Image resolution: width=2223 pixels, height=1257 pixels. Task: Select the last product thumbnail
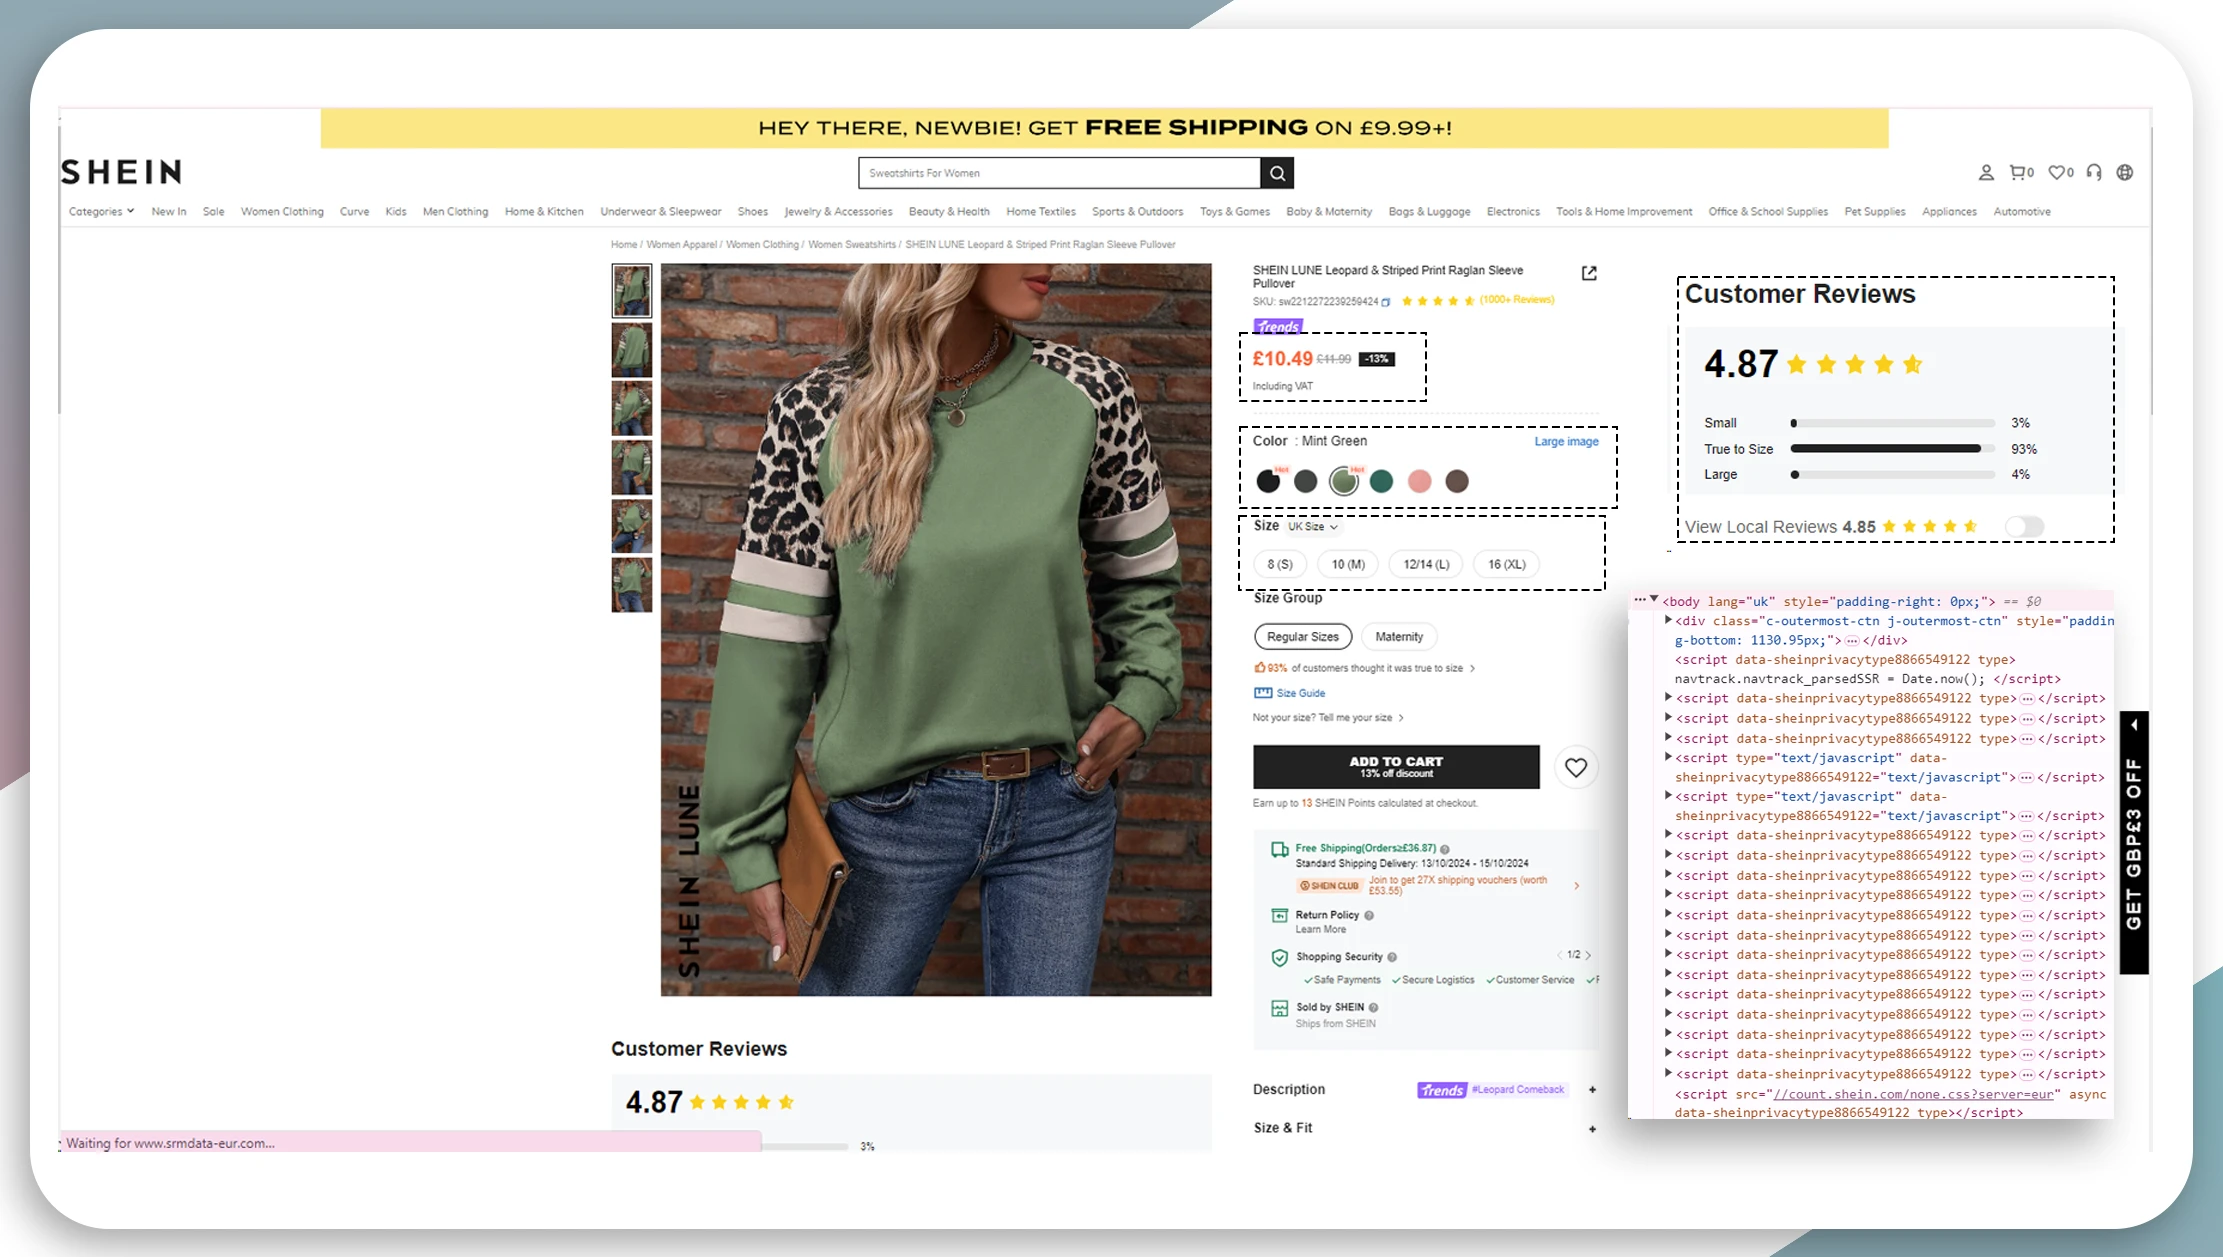tap(632, 585)
